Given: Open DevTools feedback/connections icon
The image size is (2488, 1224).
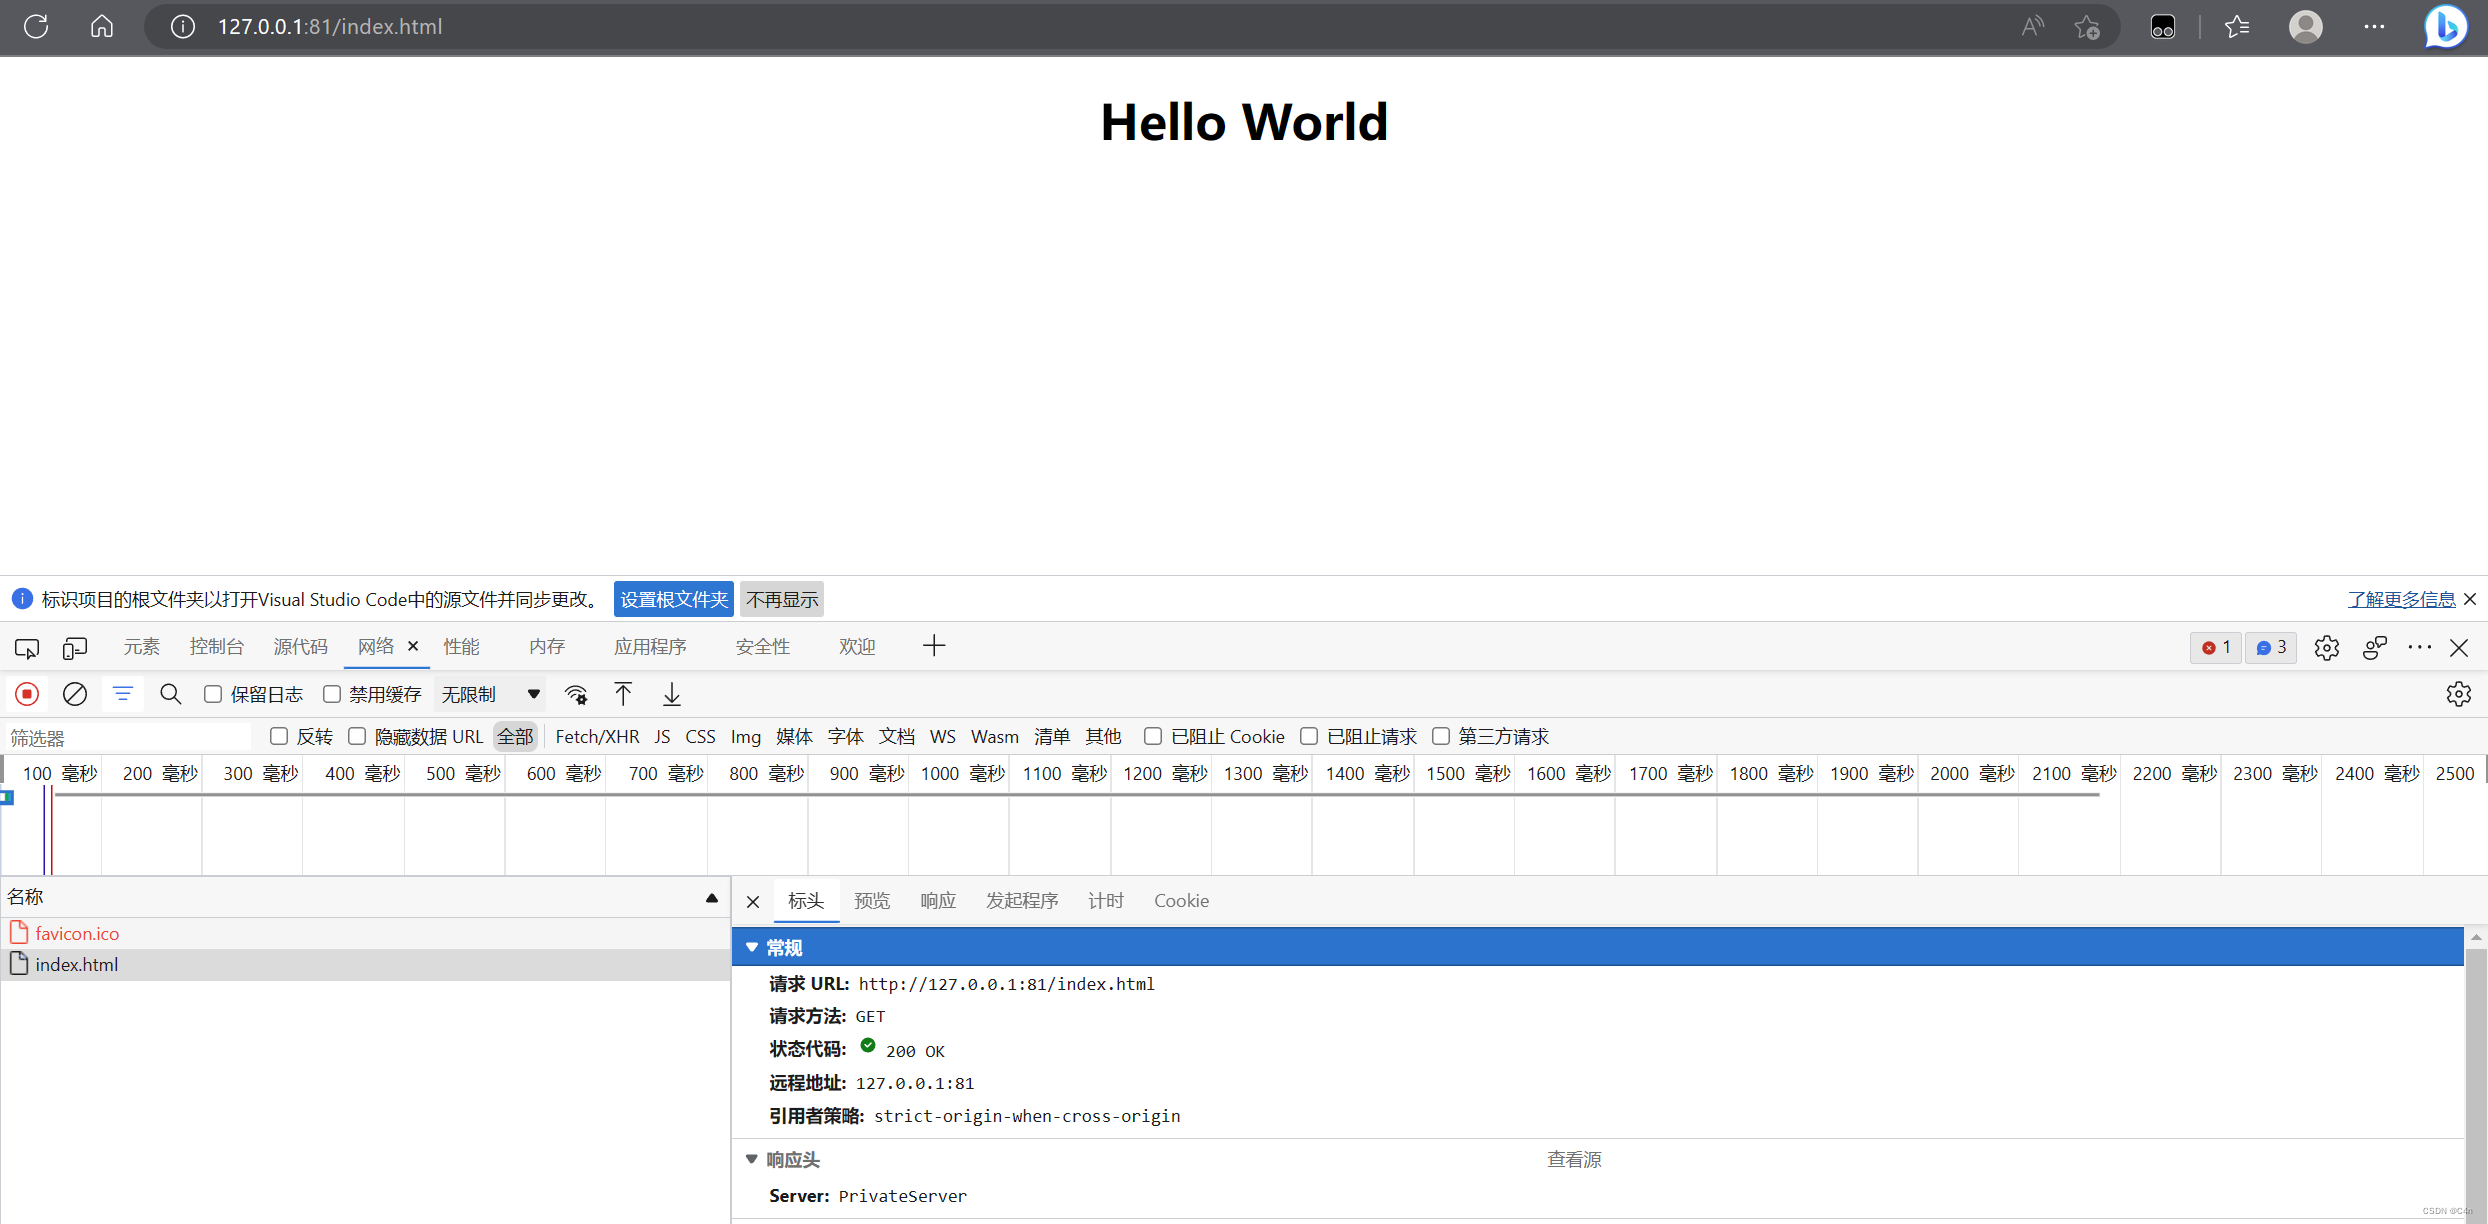Looking at the screenshot, I should (x=2375, y=648).
